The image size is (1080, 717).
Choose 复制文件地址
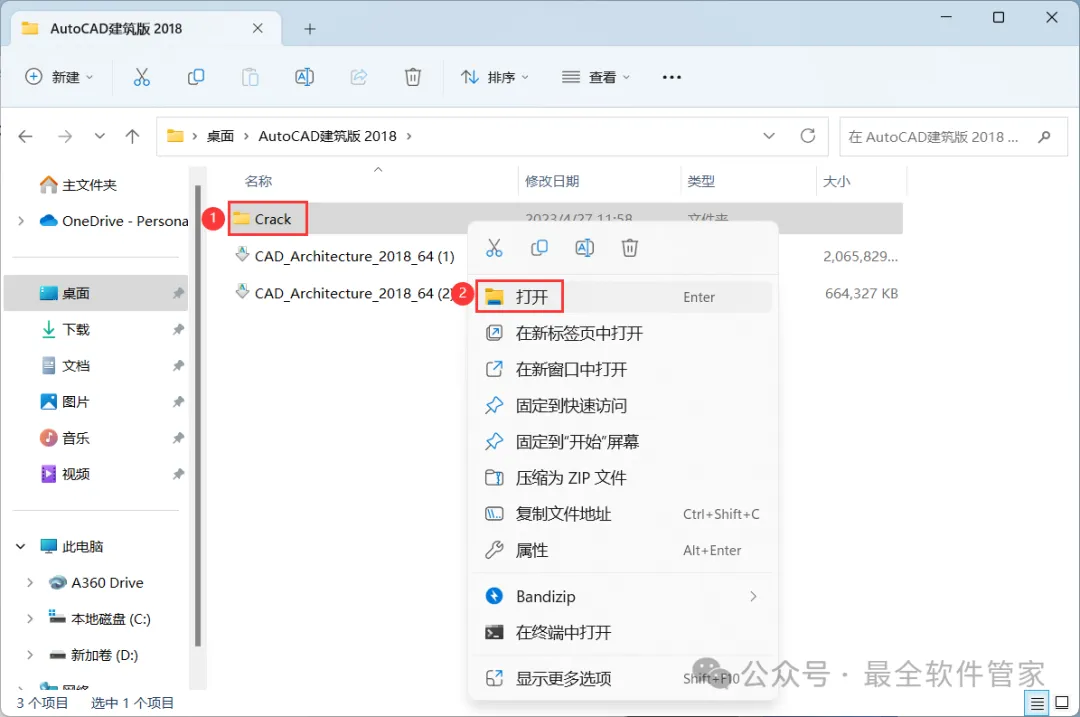tap(623, 514)
